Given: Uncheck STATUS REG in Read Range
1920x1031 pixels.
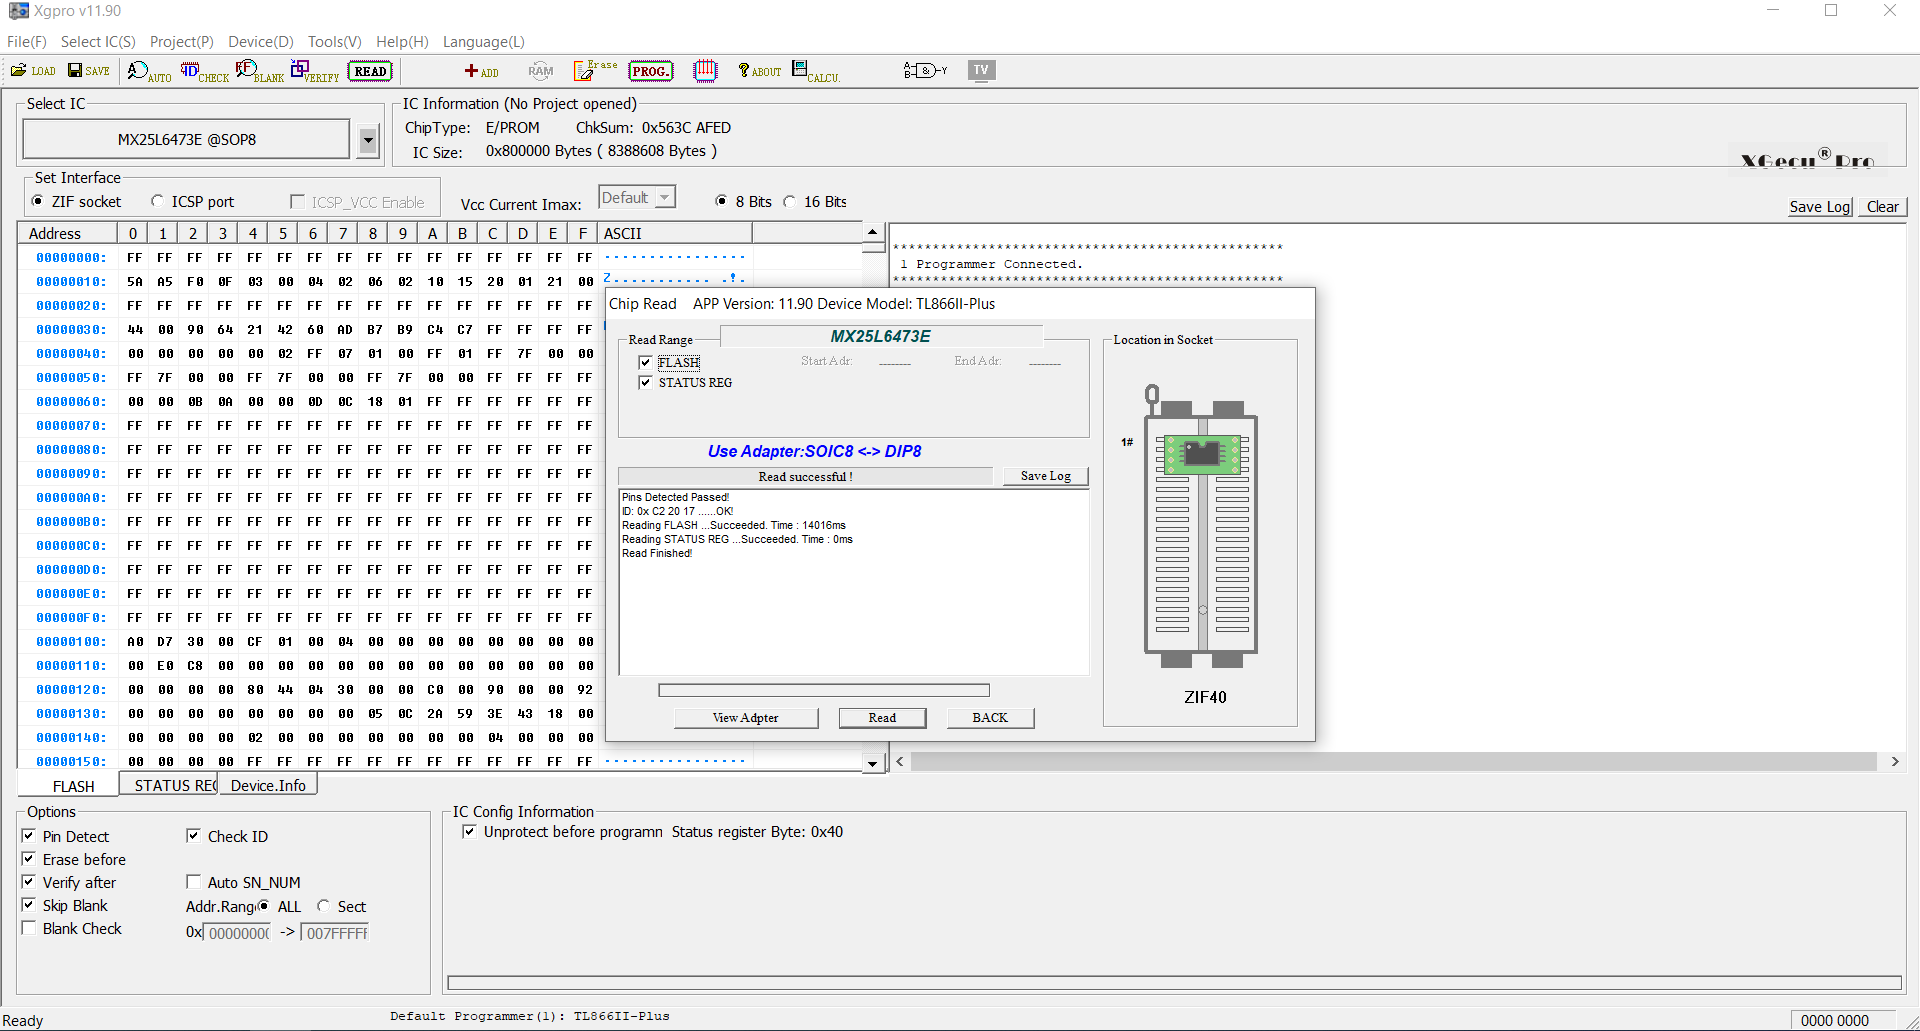Looking at the screenshot, I should tap(645, 382).
